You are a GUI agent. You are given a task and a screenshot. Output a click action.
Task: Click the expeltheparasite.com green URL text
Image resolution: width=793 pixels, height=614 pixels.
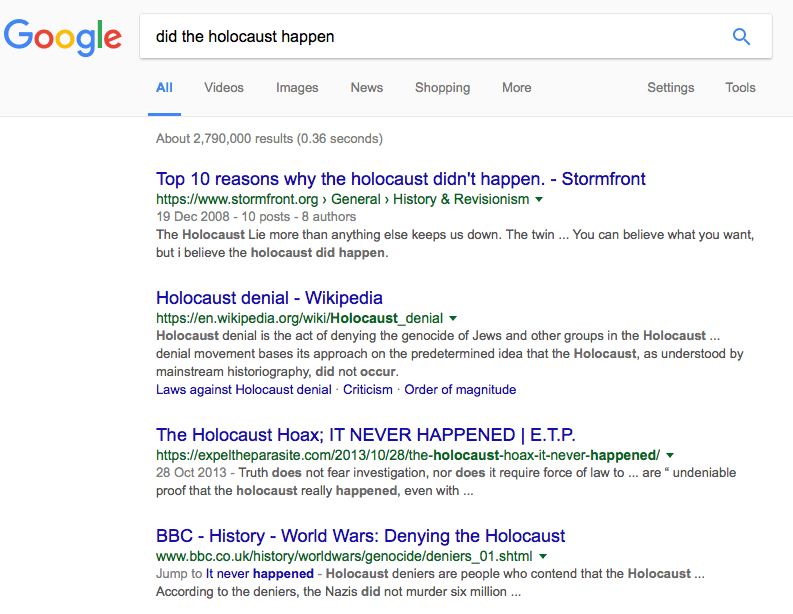point(408,455)
